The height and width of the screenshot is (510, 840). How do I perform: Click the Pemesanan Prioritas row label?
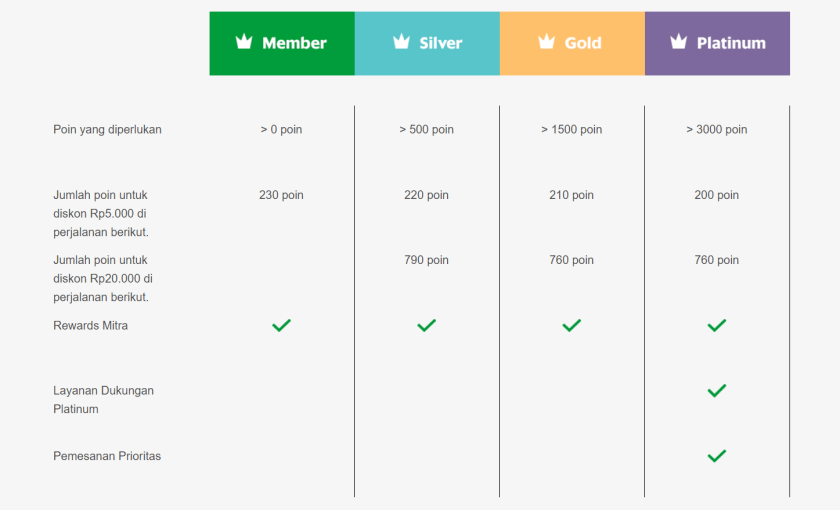(x=107, y=456)
